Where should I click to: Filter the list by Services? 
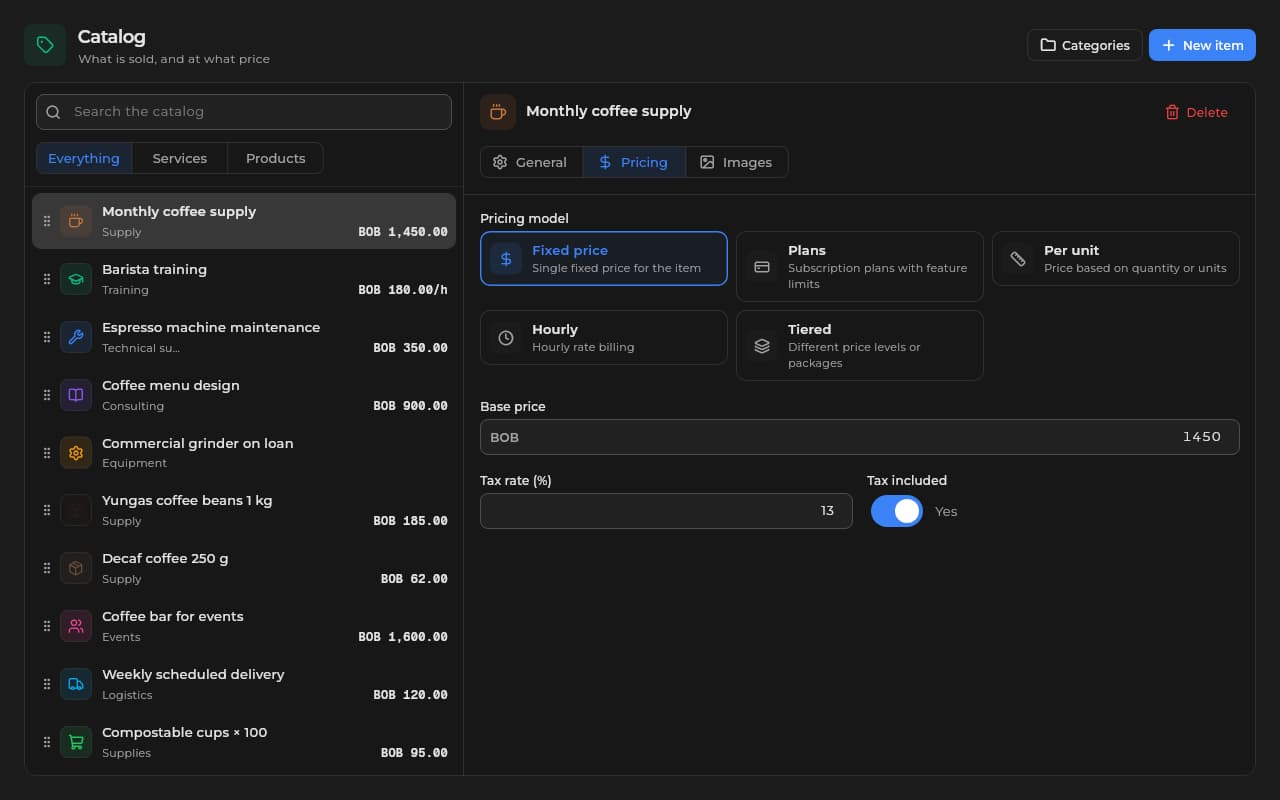tap(180, 158)
